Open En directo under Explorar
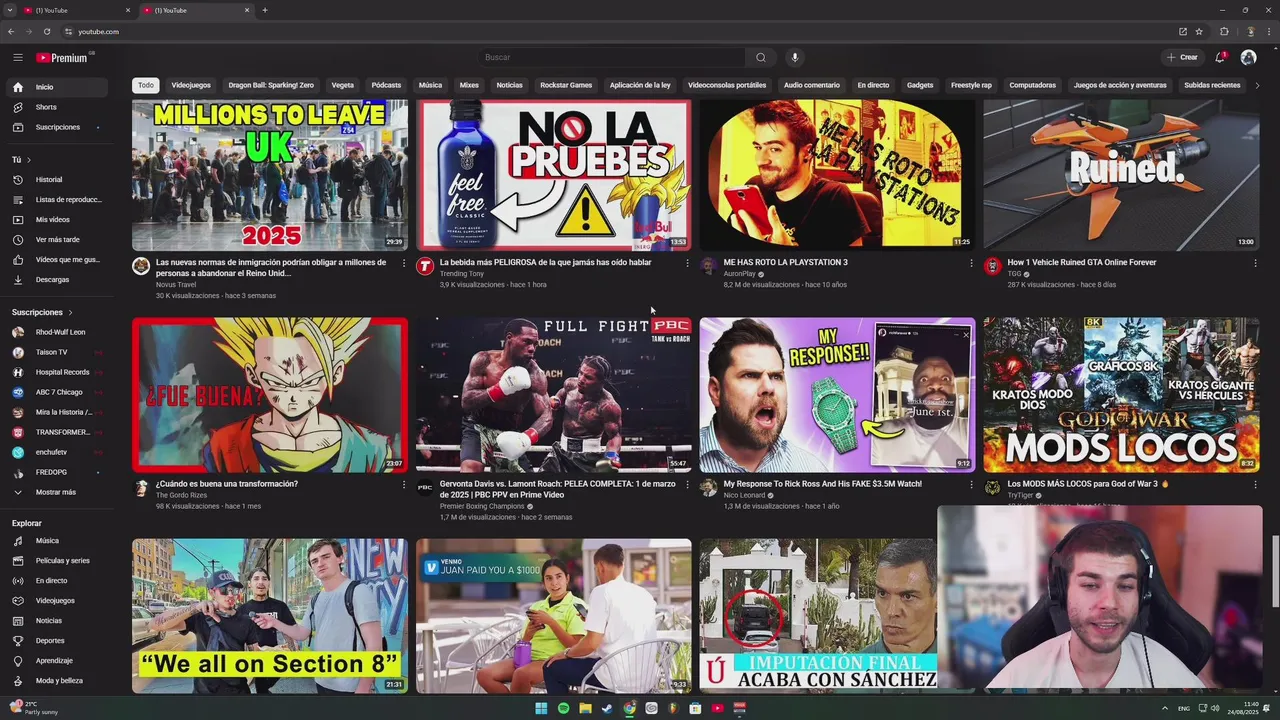Screen dimensions: 1280x720 click(58, 581)
